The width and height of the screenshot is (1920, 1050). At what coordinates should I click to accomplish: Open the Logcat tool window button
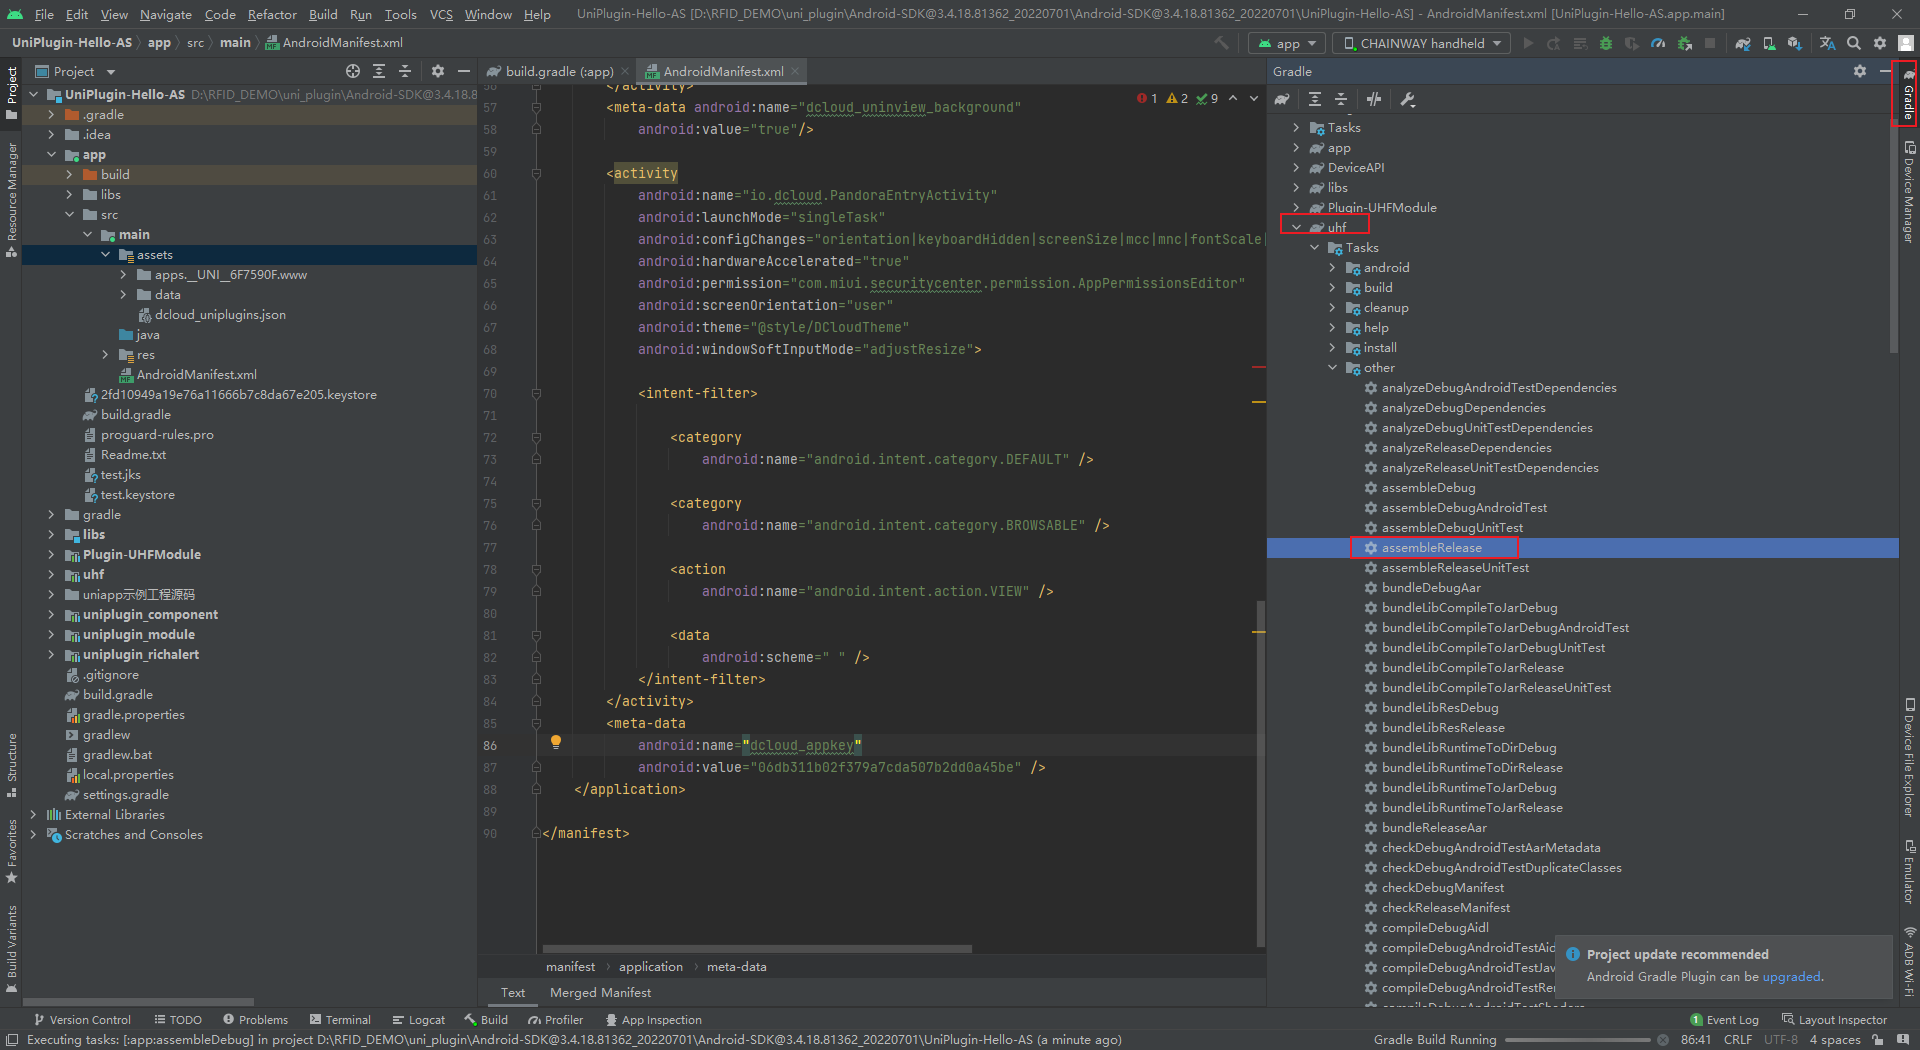pos(419,1020)
